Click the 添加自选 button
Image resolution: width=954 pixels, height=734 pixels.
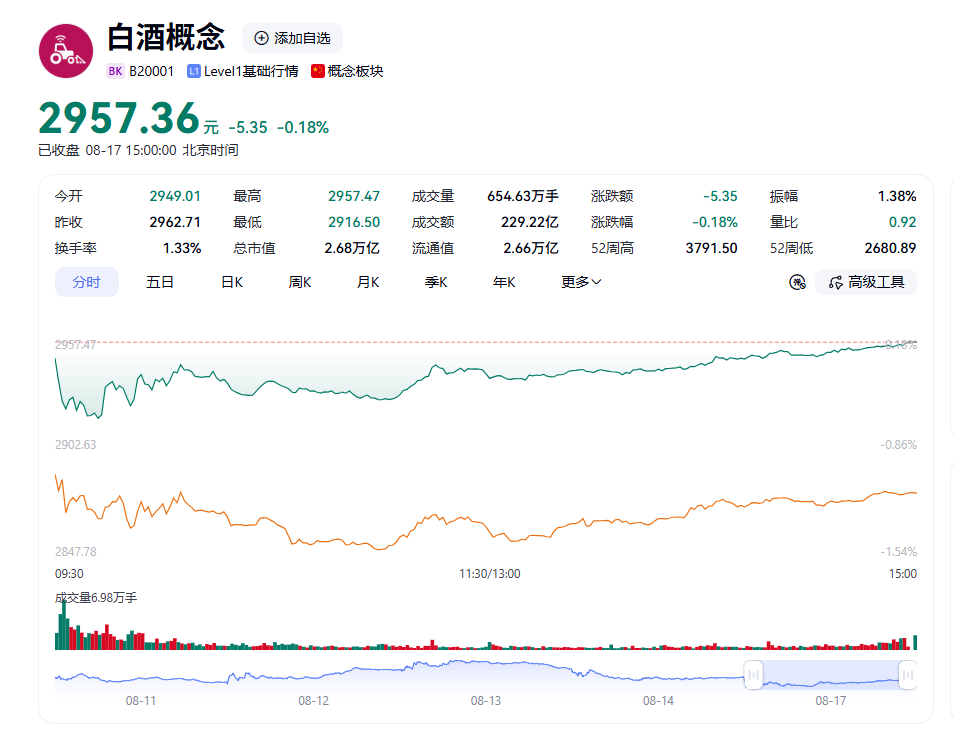pos(293,38)
